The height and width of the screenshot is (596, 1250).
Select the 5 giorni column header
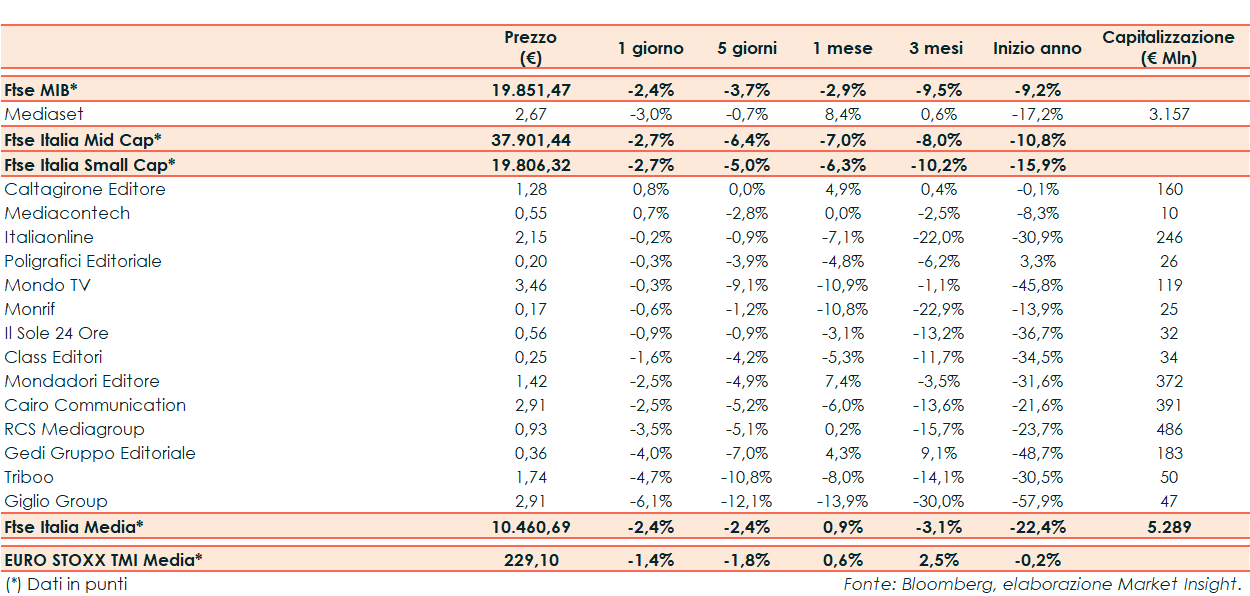pos(746,48)
